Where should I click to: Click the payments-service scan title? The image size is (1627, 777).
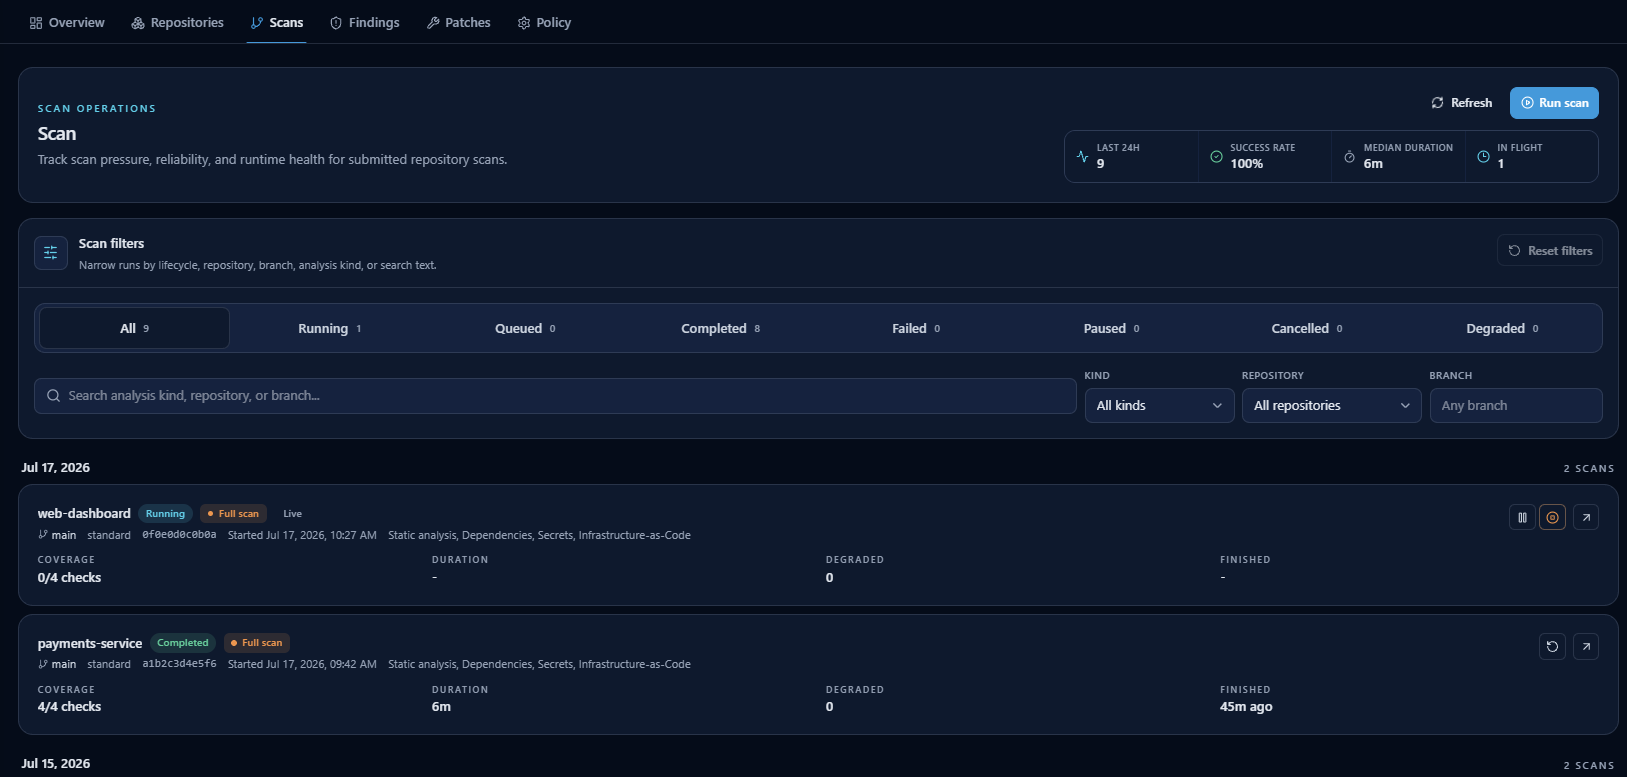point(90,643)
